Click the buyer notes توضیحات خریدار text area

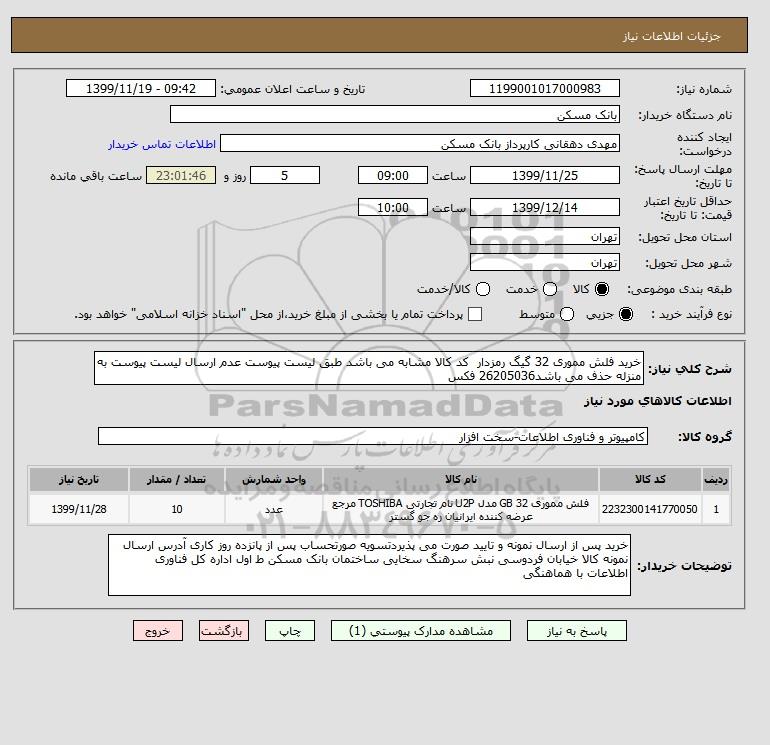[369, 565]
